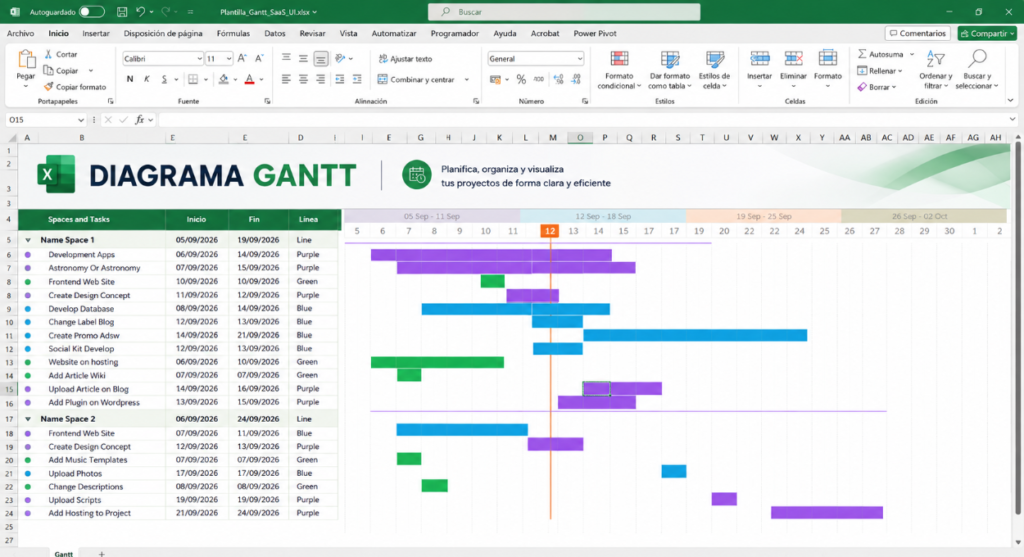This screenshot has height=557, width=1024.
Task: Align text left in cell
Action: (286, 79)
